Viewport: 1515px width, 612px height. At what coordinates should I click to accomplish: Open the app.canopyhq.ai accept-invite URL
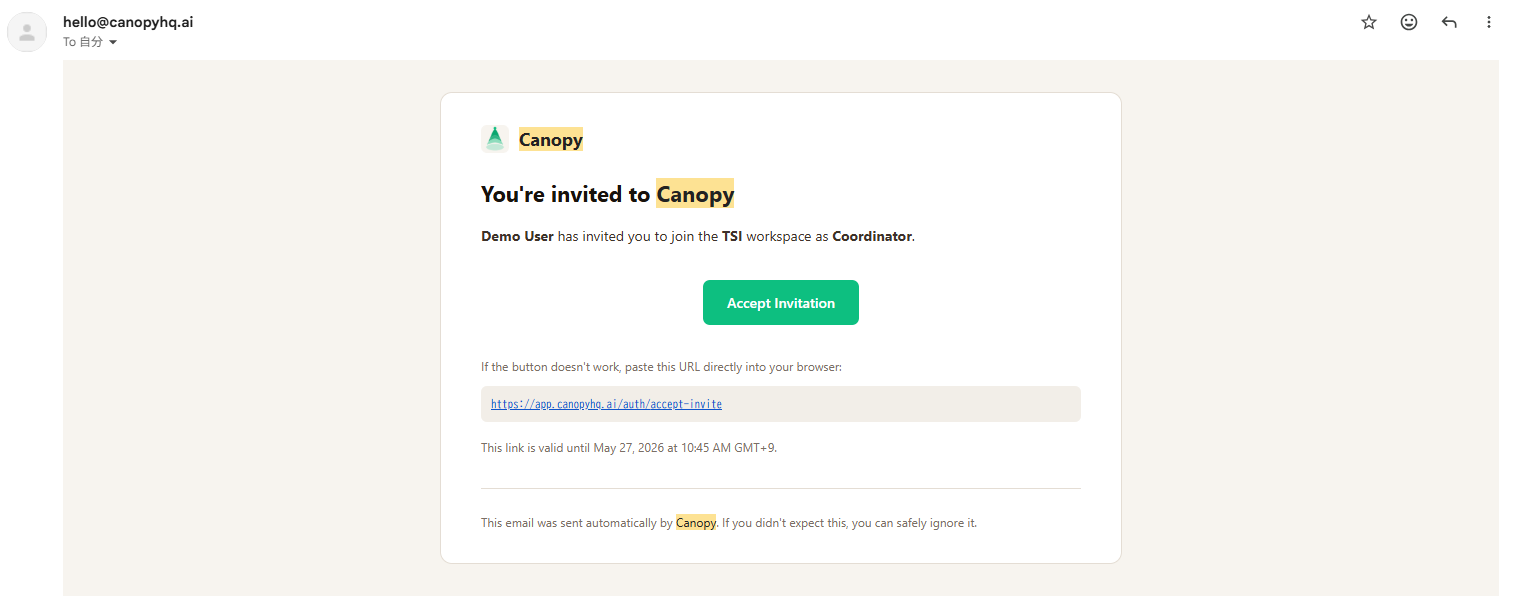(x=606, y=404)
